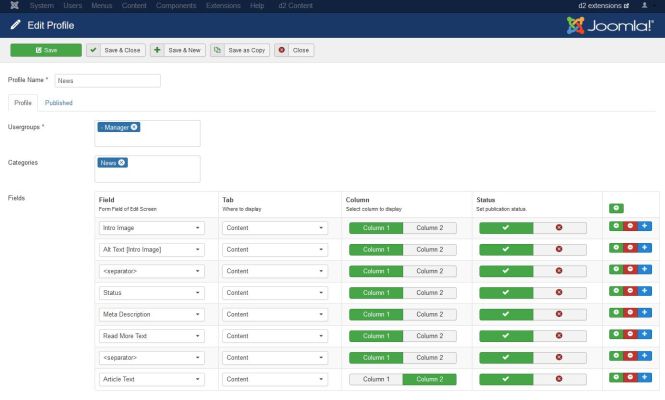Open the d2 Content menu
This screenshot has height=400, width=665.
pyautogui.click(x=296, y=6)
